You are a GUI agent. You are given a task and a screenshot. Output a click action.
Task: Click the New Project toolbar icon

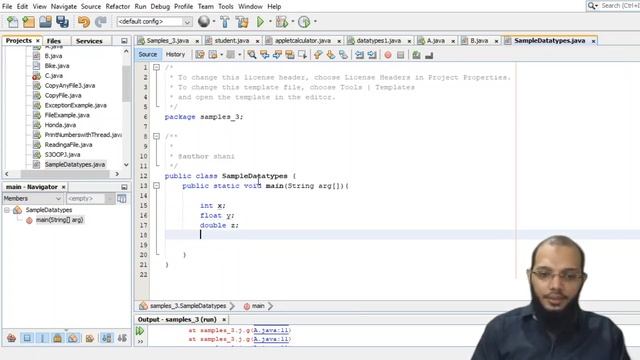point(29,22)
